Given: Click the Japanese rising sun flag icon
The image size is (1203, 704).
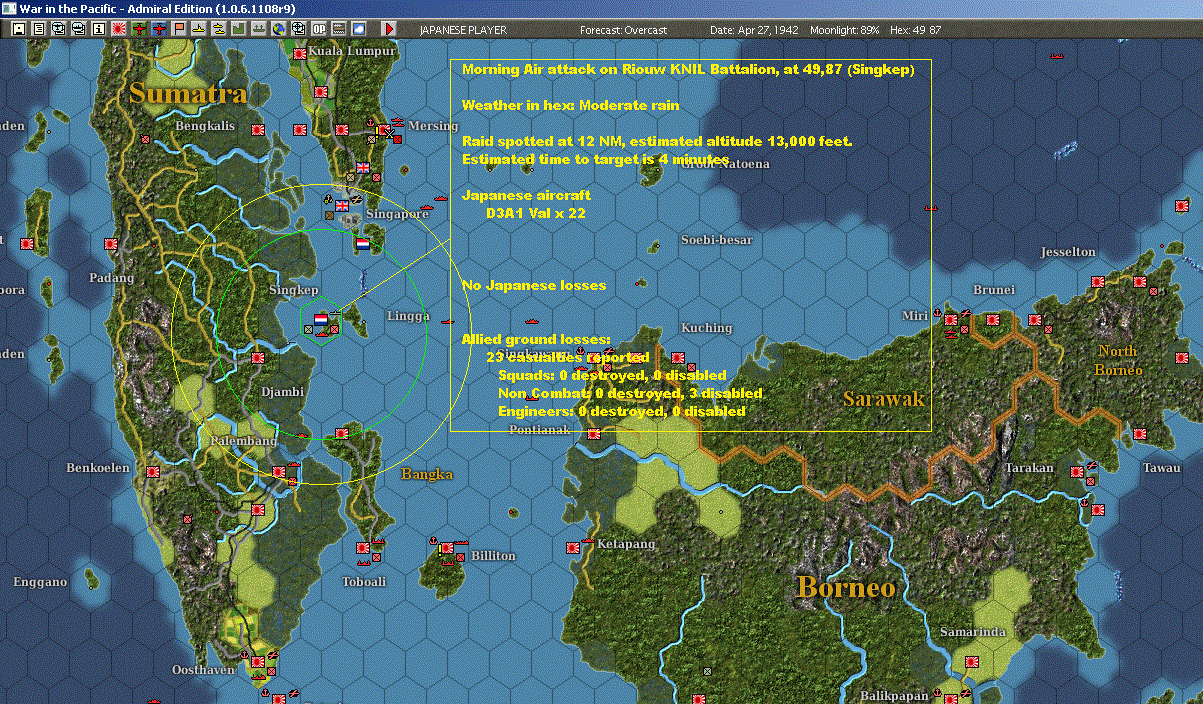Looking at the screenshot, I should pos(119,29).
